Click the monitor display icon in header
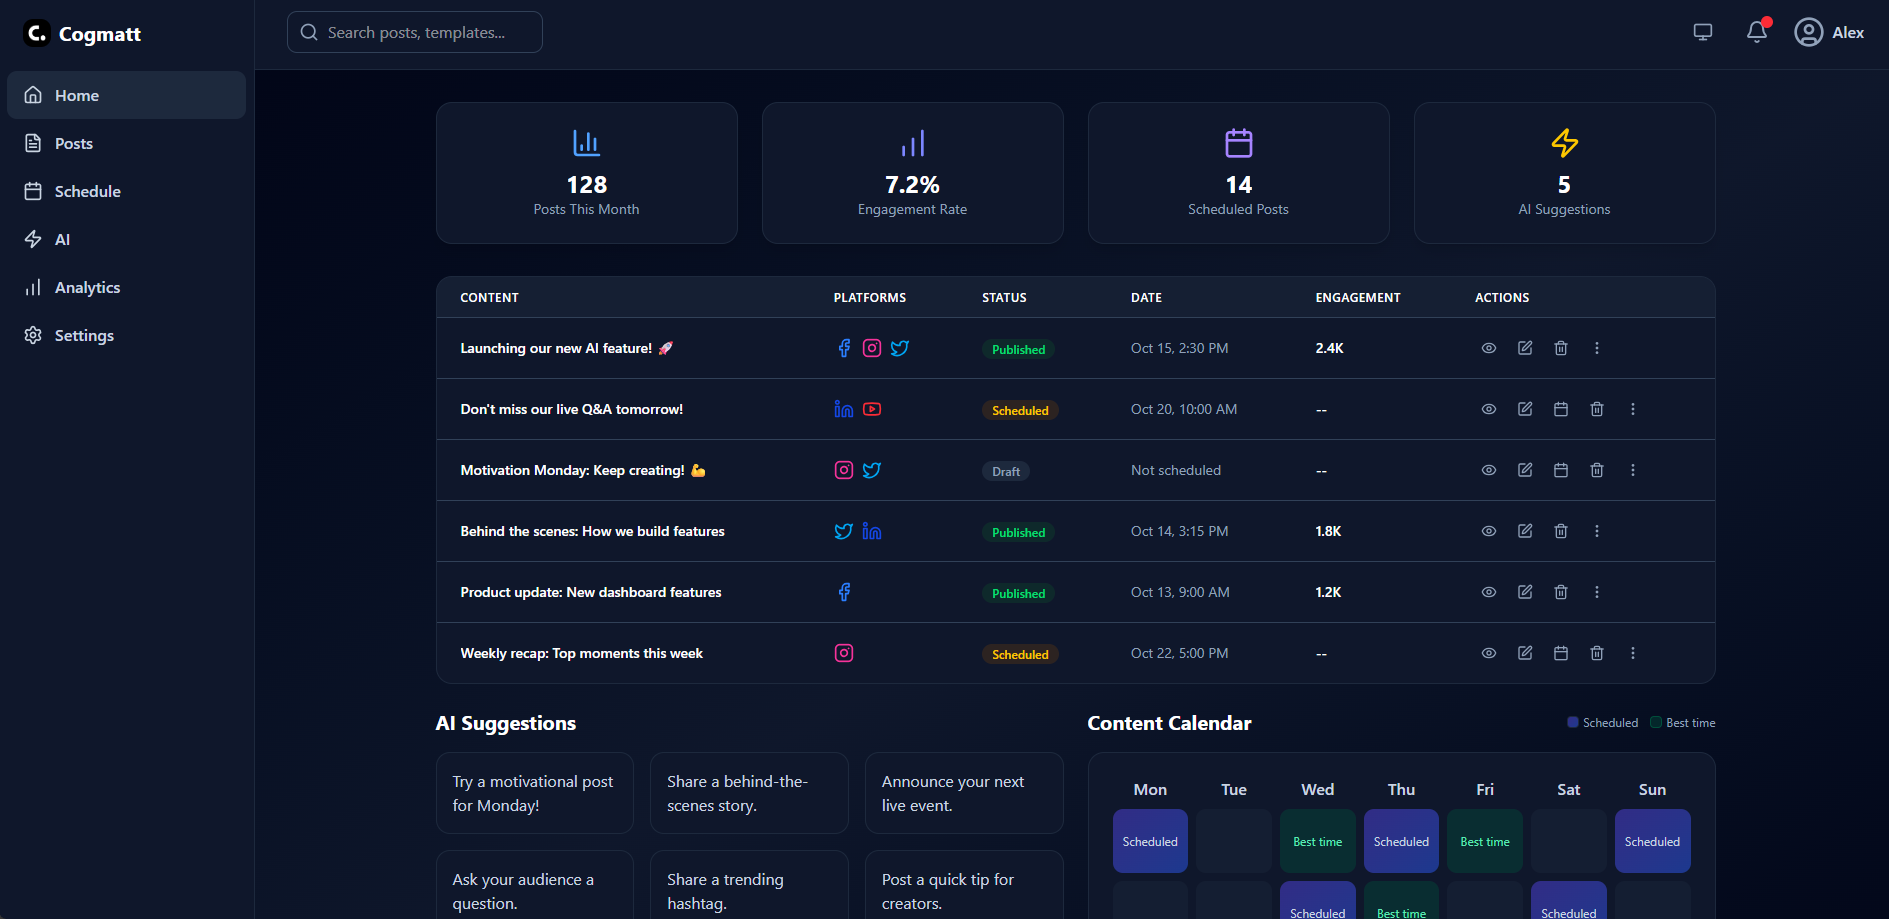Viewport: 1889px width, 919px height. point(1703,32)
